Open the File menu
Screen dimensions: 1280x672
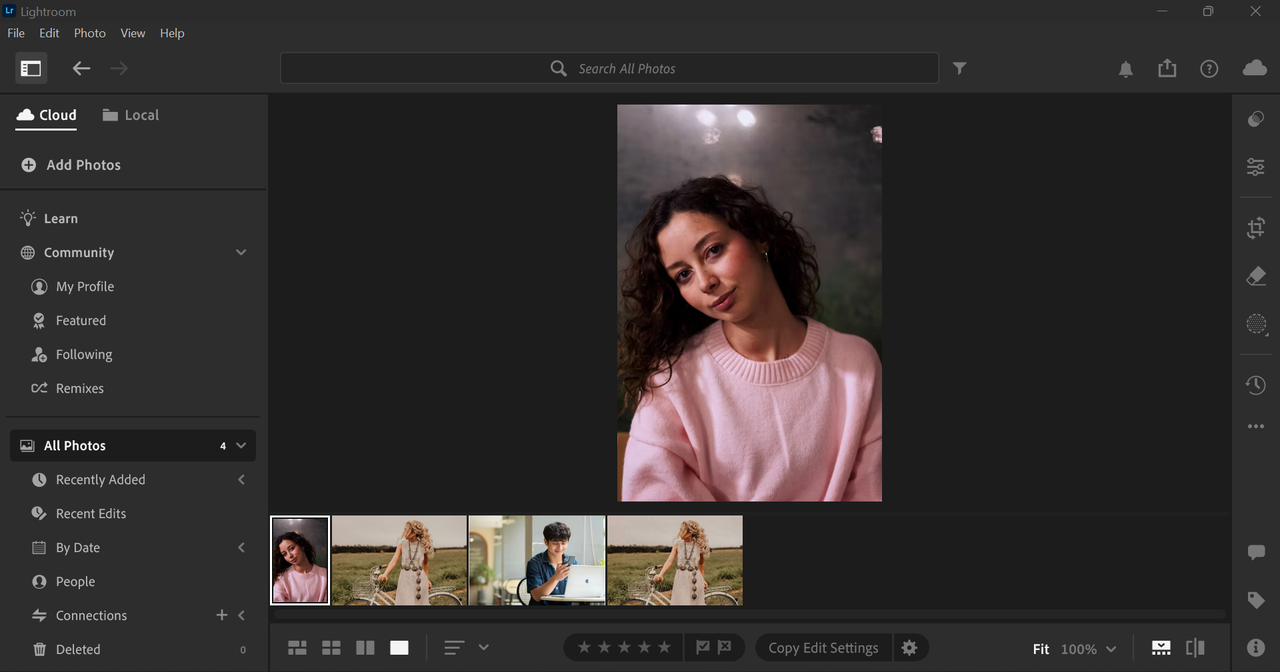(x=16, y=33)
